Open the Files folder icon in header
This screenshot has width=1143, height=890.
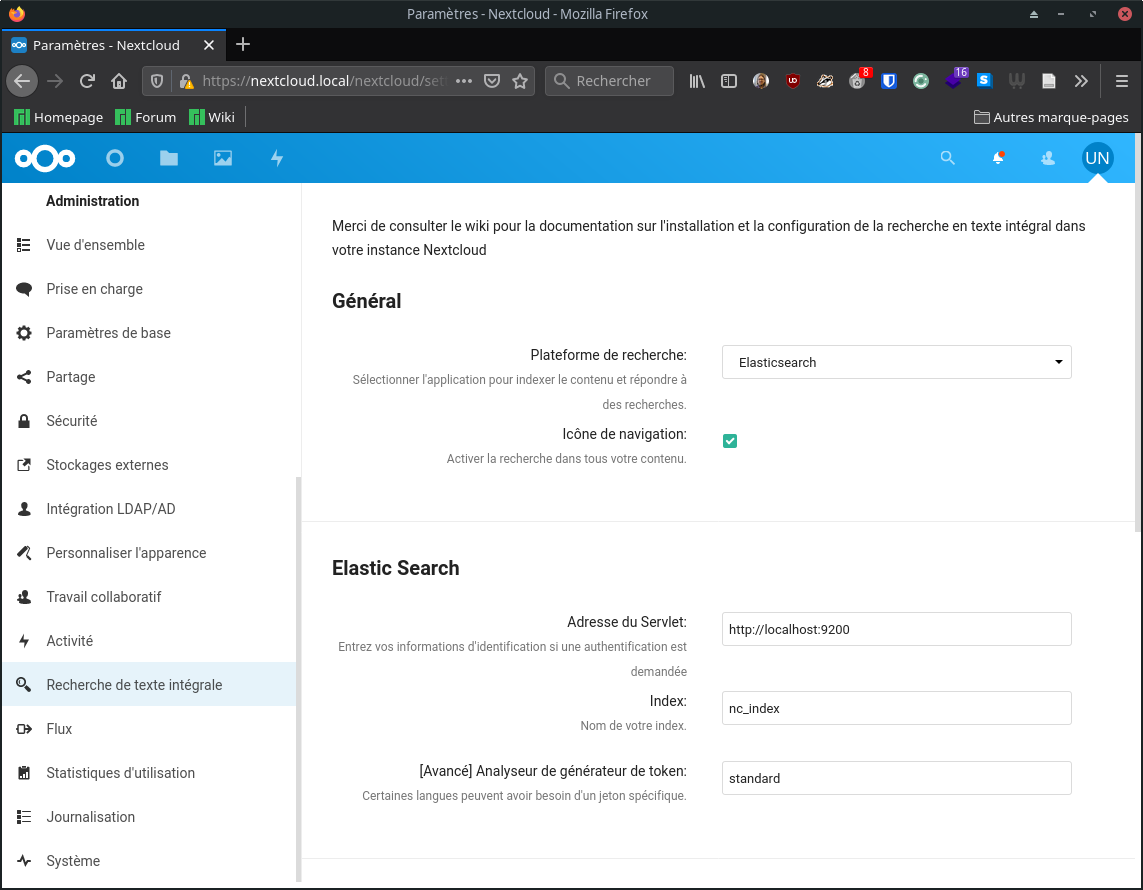169,158
